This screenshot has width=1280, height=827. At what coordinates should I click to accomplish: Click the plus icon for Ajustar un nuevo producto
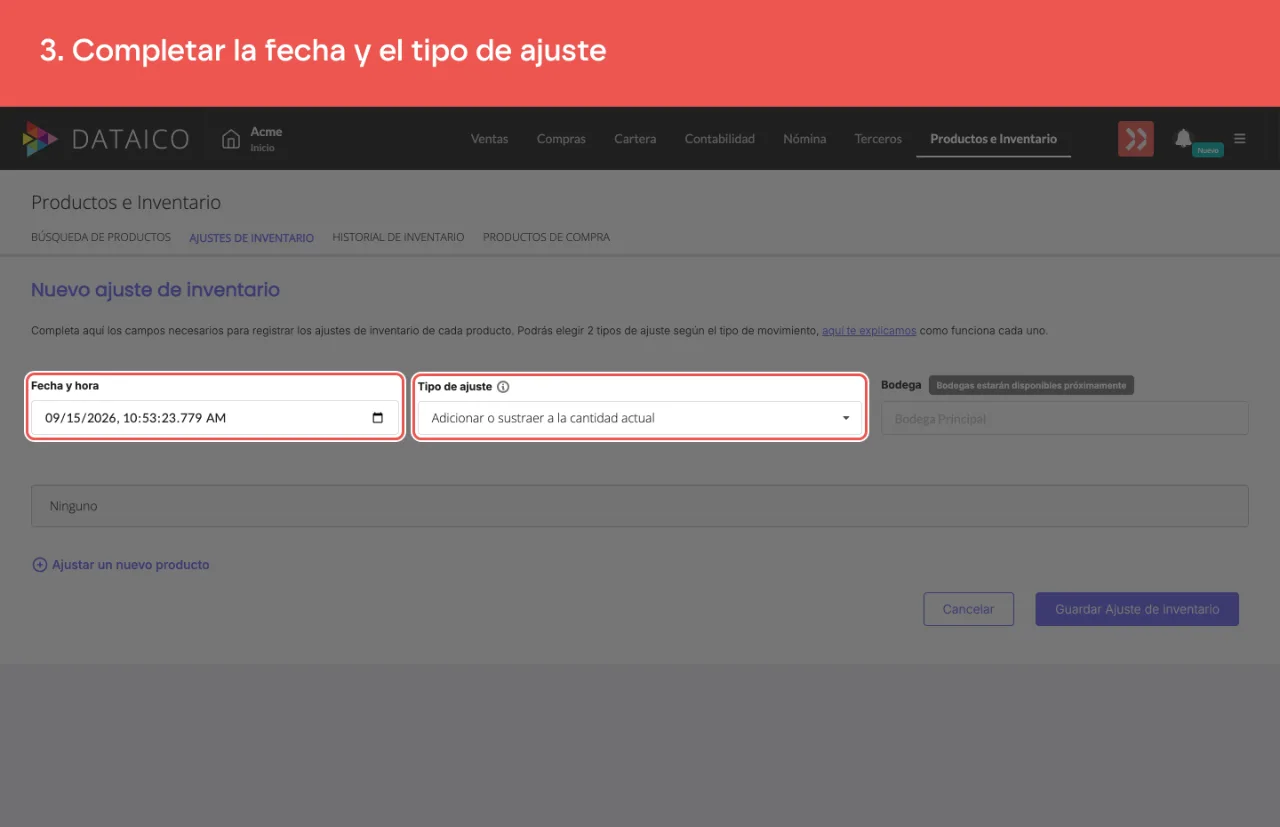pos(40,565)
